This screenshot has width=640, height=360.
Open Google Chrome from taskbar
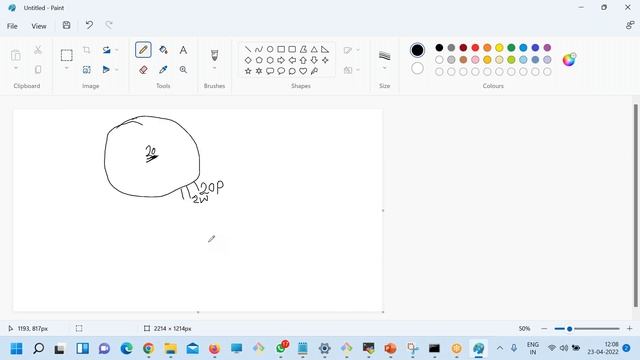(149, 349)
